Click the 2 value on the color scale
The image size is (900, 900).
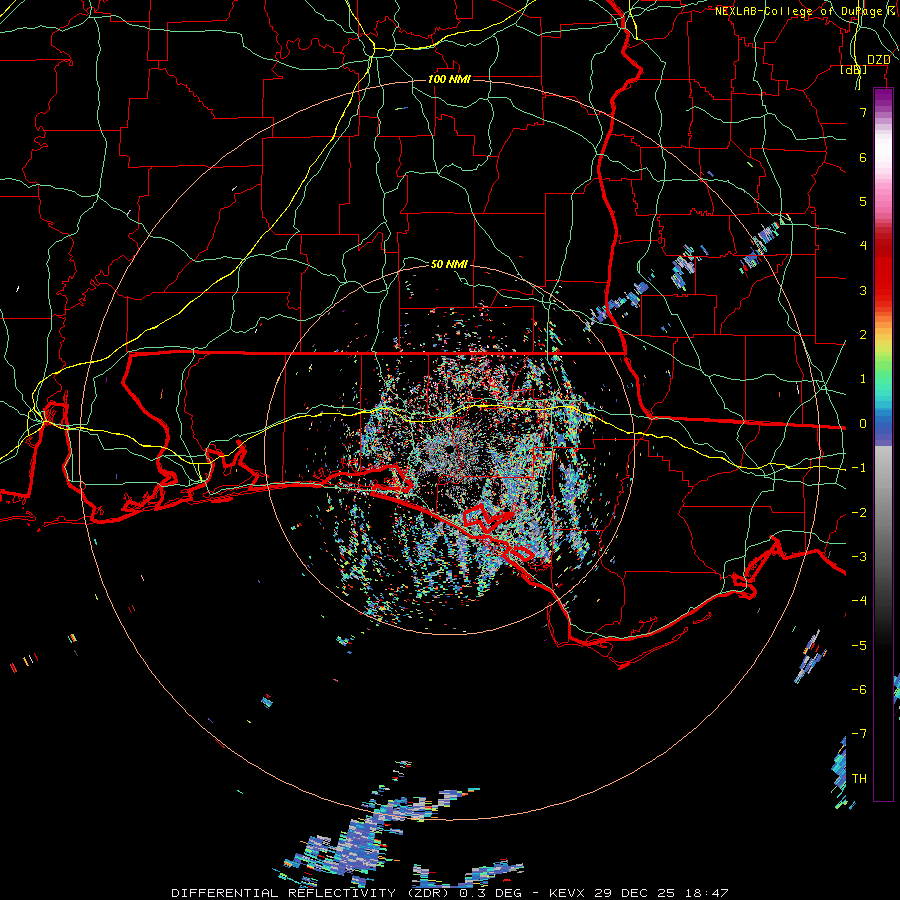coord(863,335)
